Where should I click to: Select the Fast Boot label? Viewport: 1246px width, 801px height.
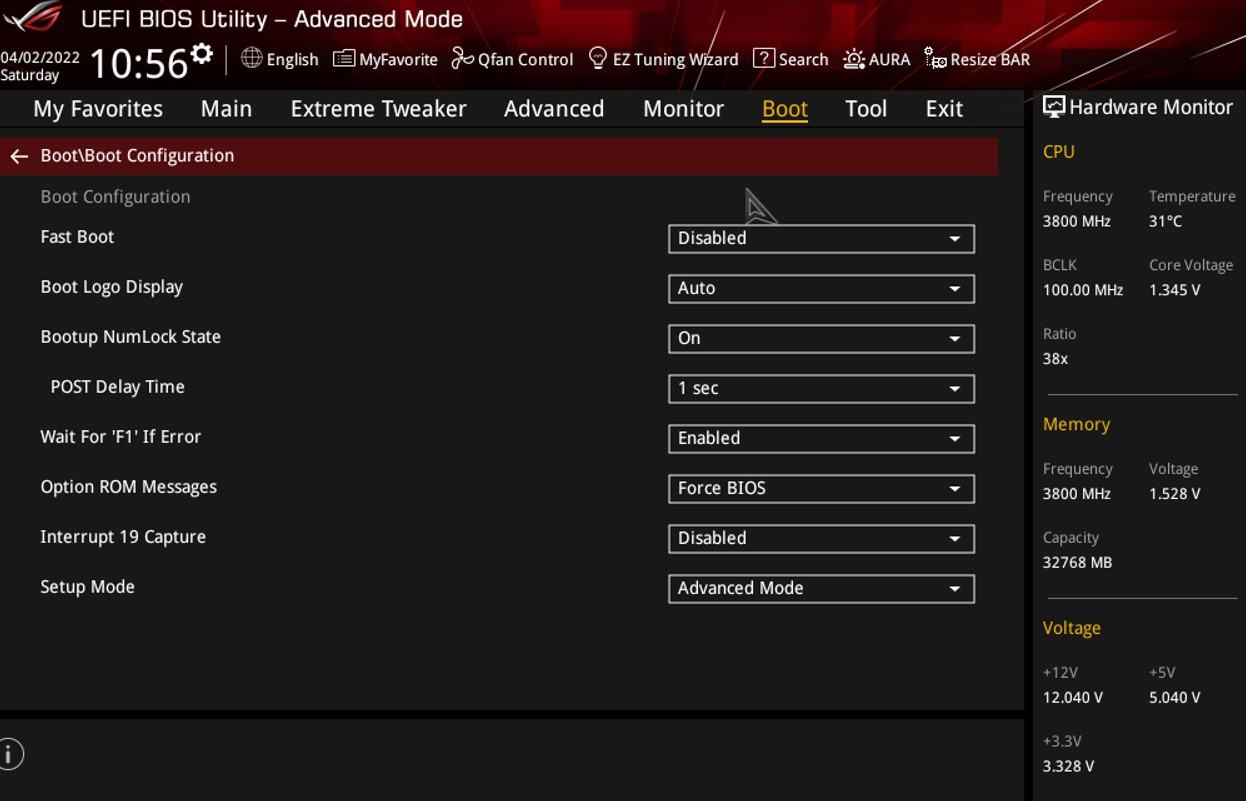[77, 237]
